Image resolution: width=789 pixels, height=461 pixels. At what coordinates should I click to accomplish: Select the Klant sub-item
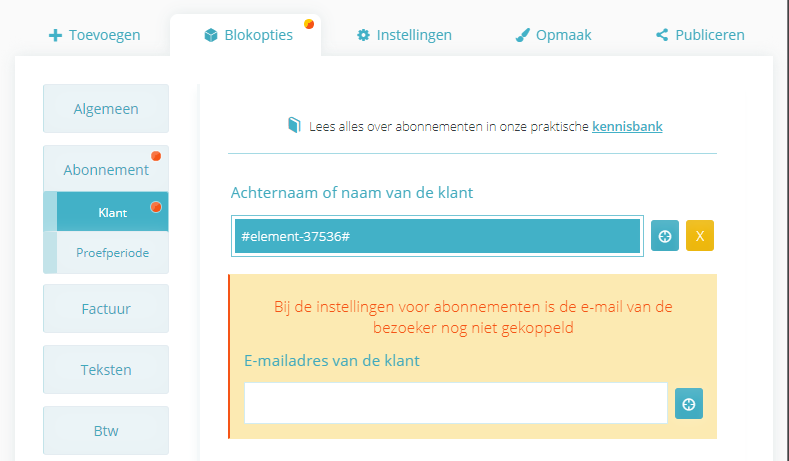[x=112, y=212]
